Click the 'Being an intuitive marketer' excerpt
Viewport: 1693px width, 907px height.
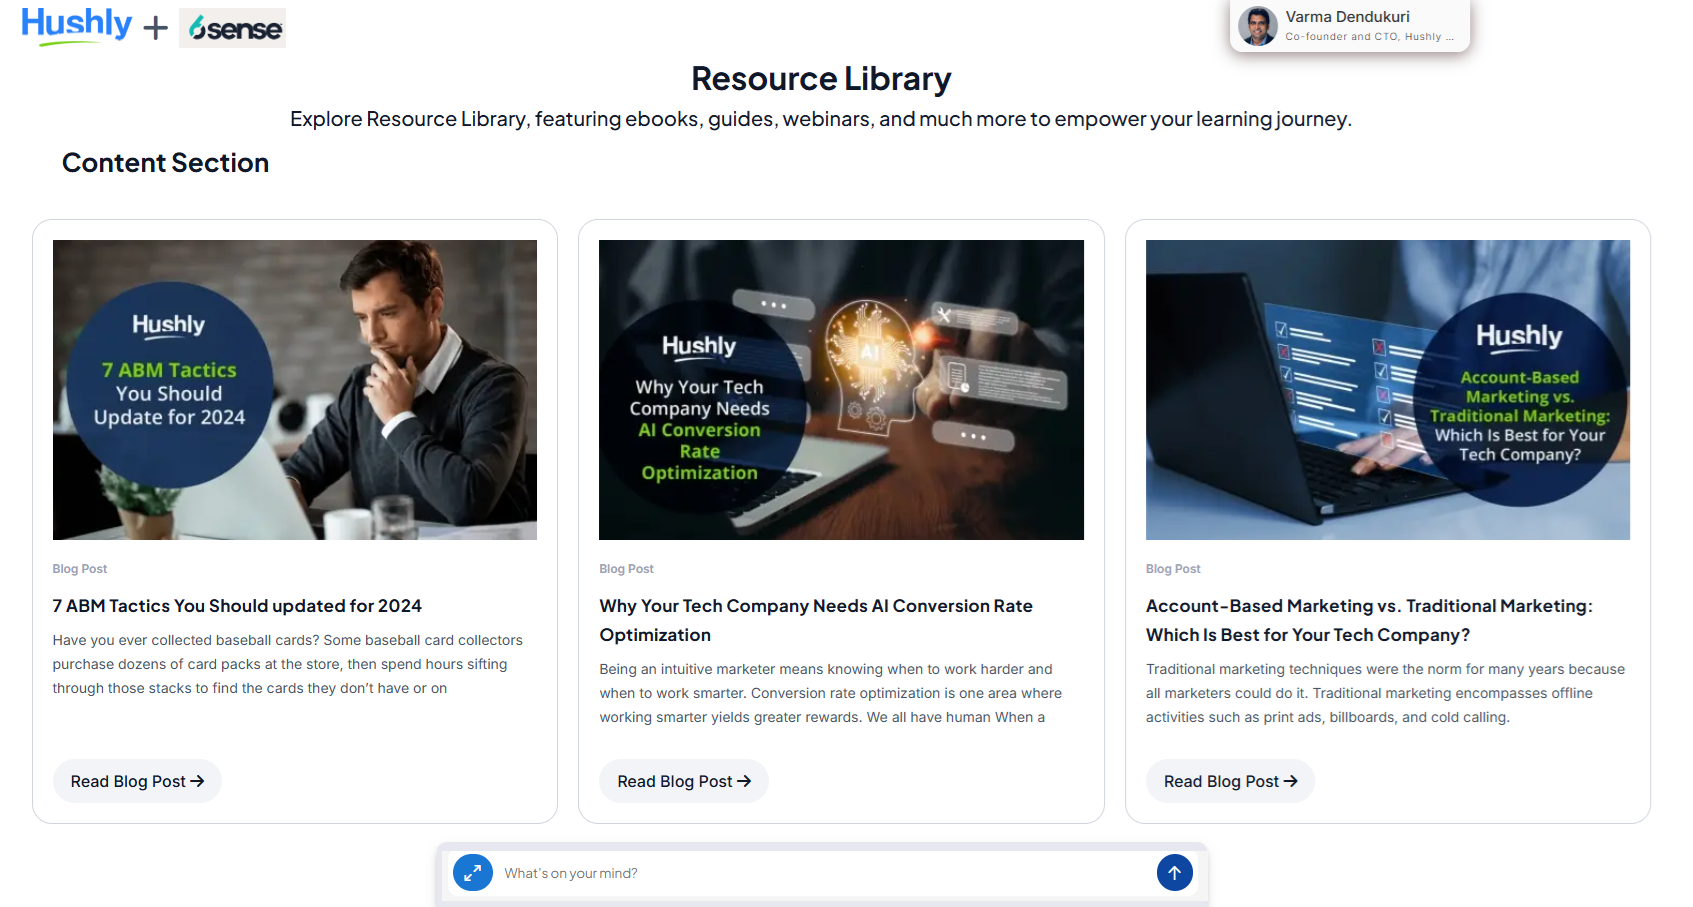click(831, 693)
